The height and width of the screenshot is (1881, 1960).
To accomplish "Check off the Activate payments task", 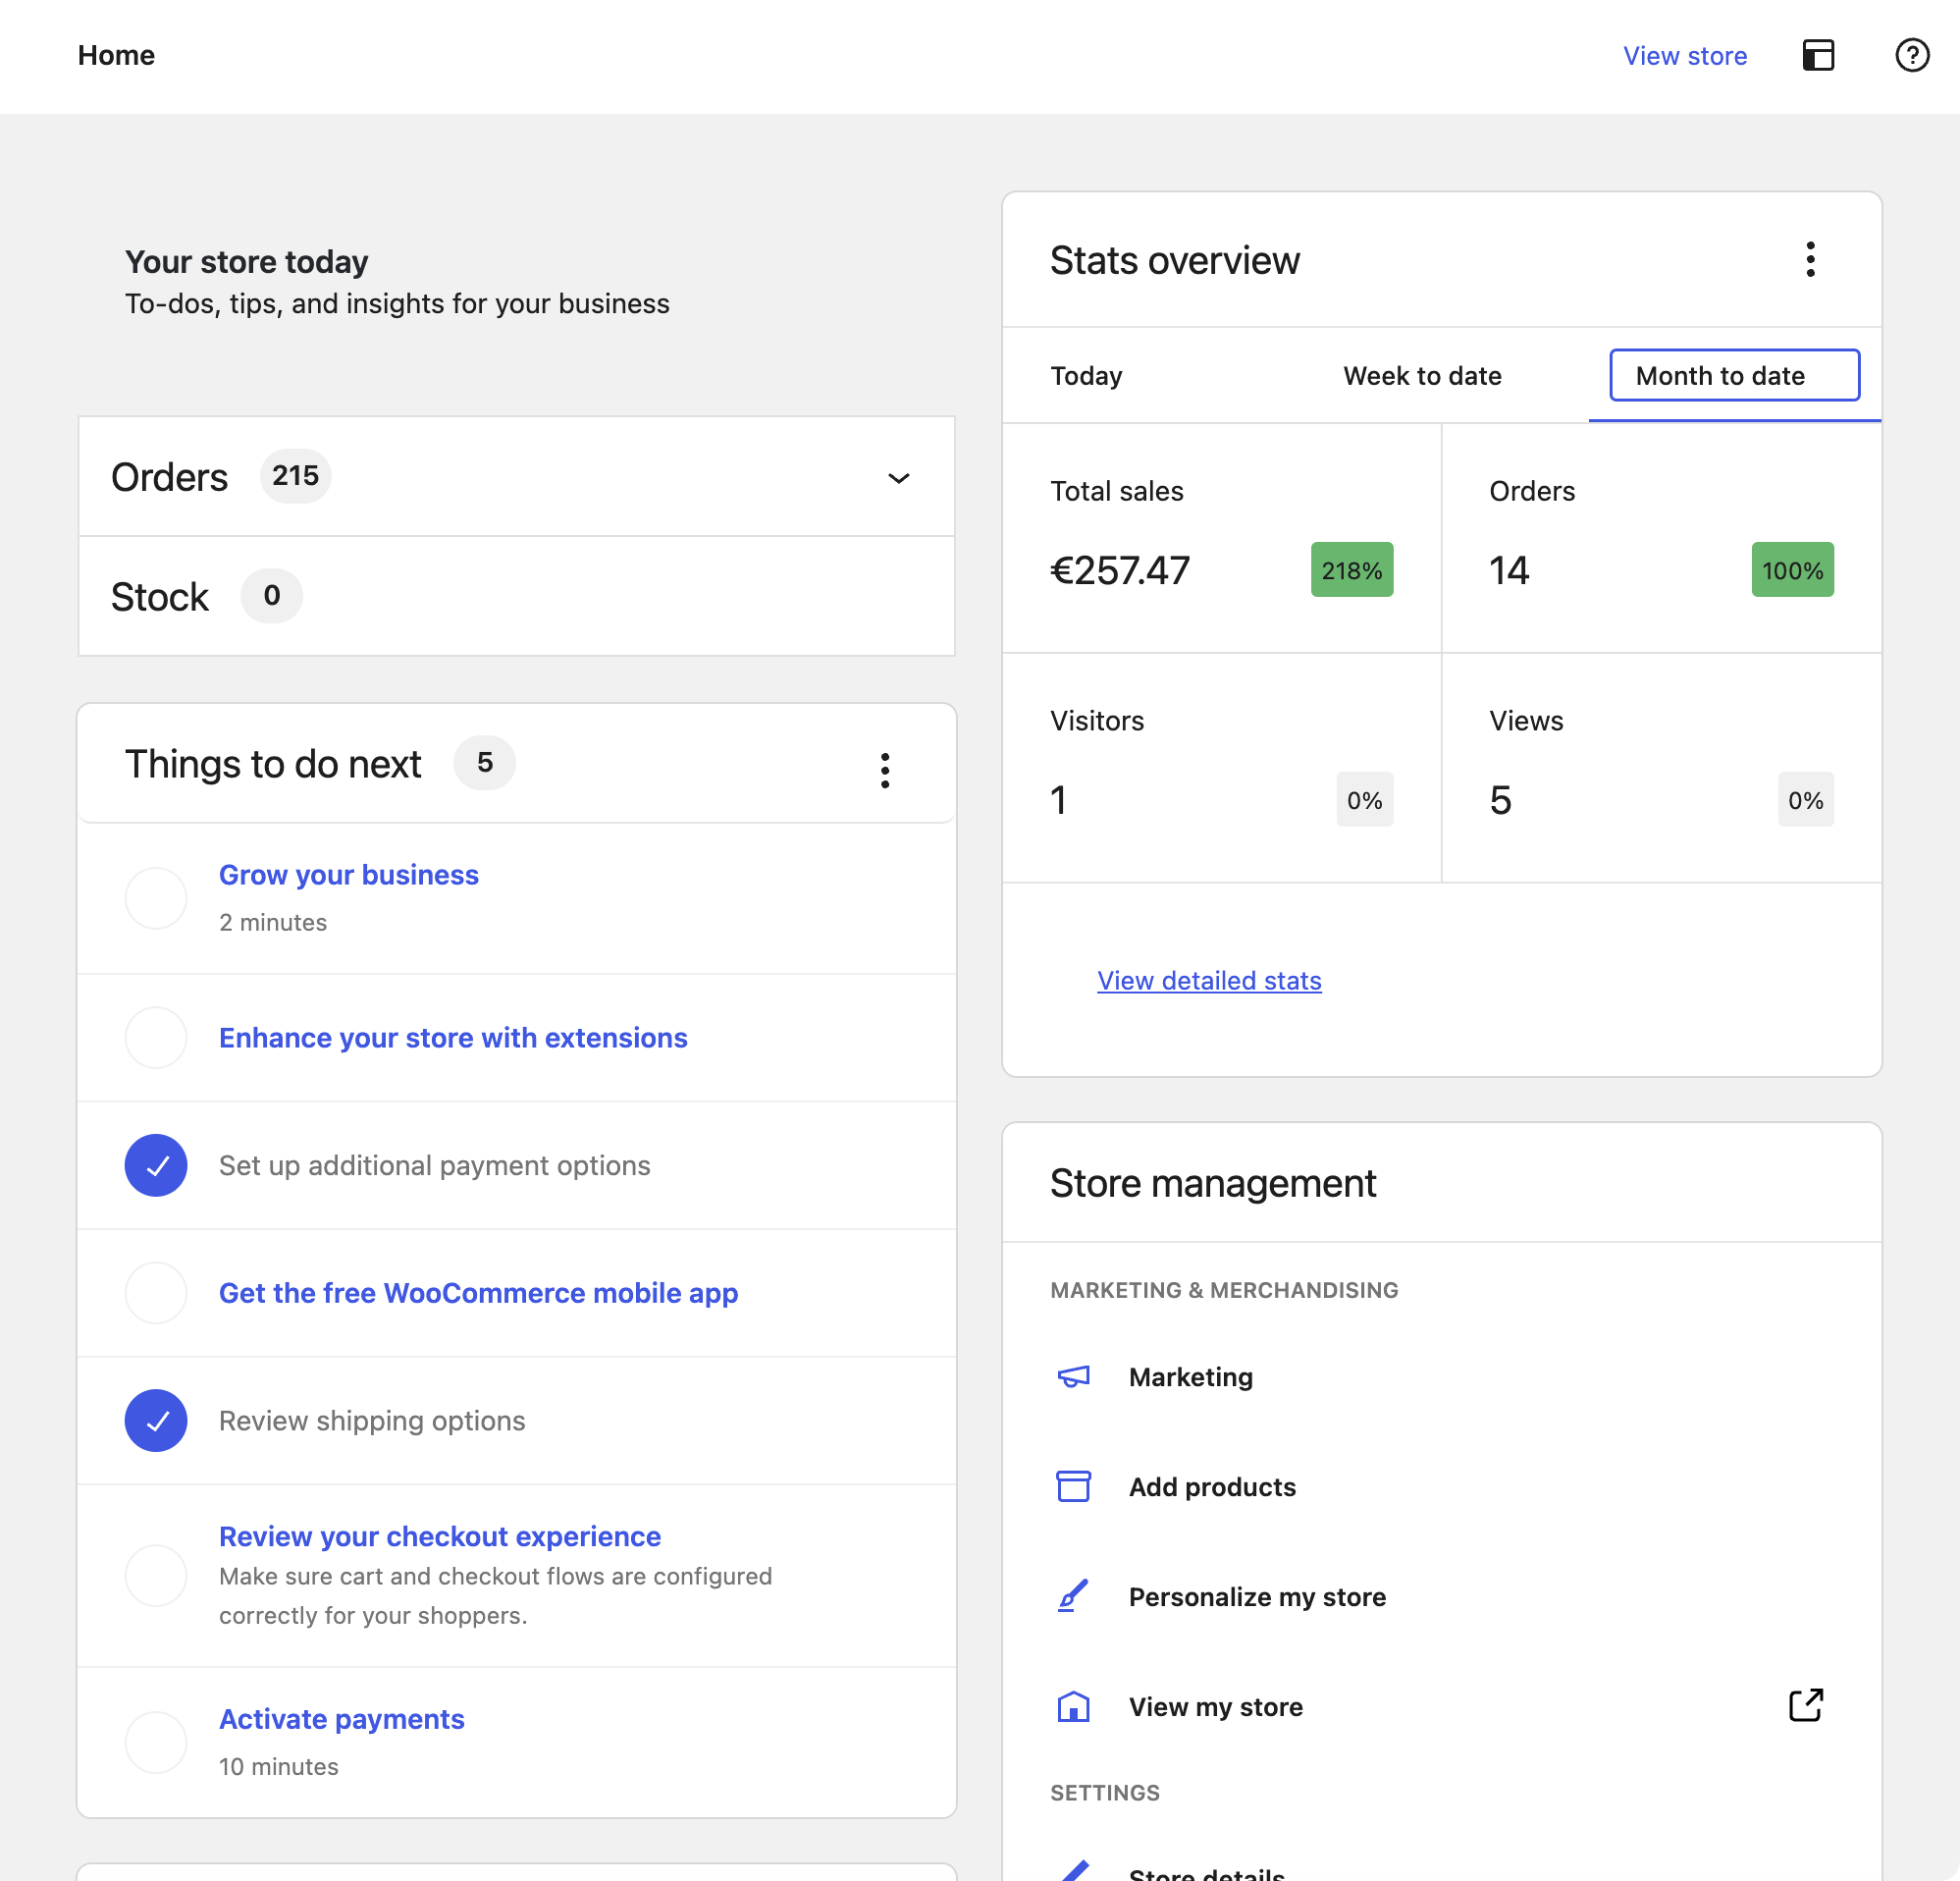I will tap(156, 1741).
